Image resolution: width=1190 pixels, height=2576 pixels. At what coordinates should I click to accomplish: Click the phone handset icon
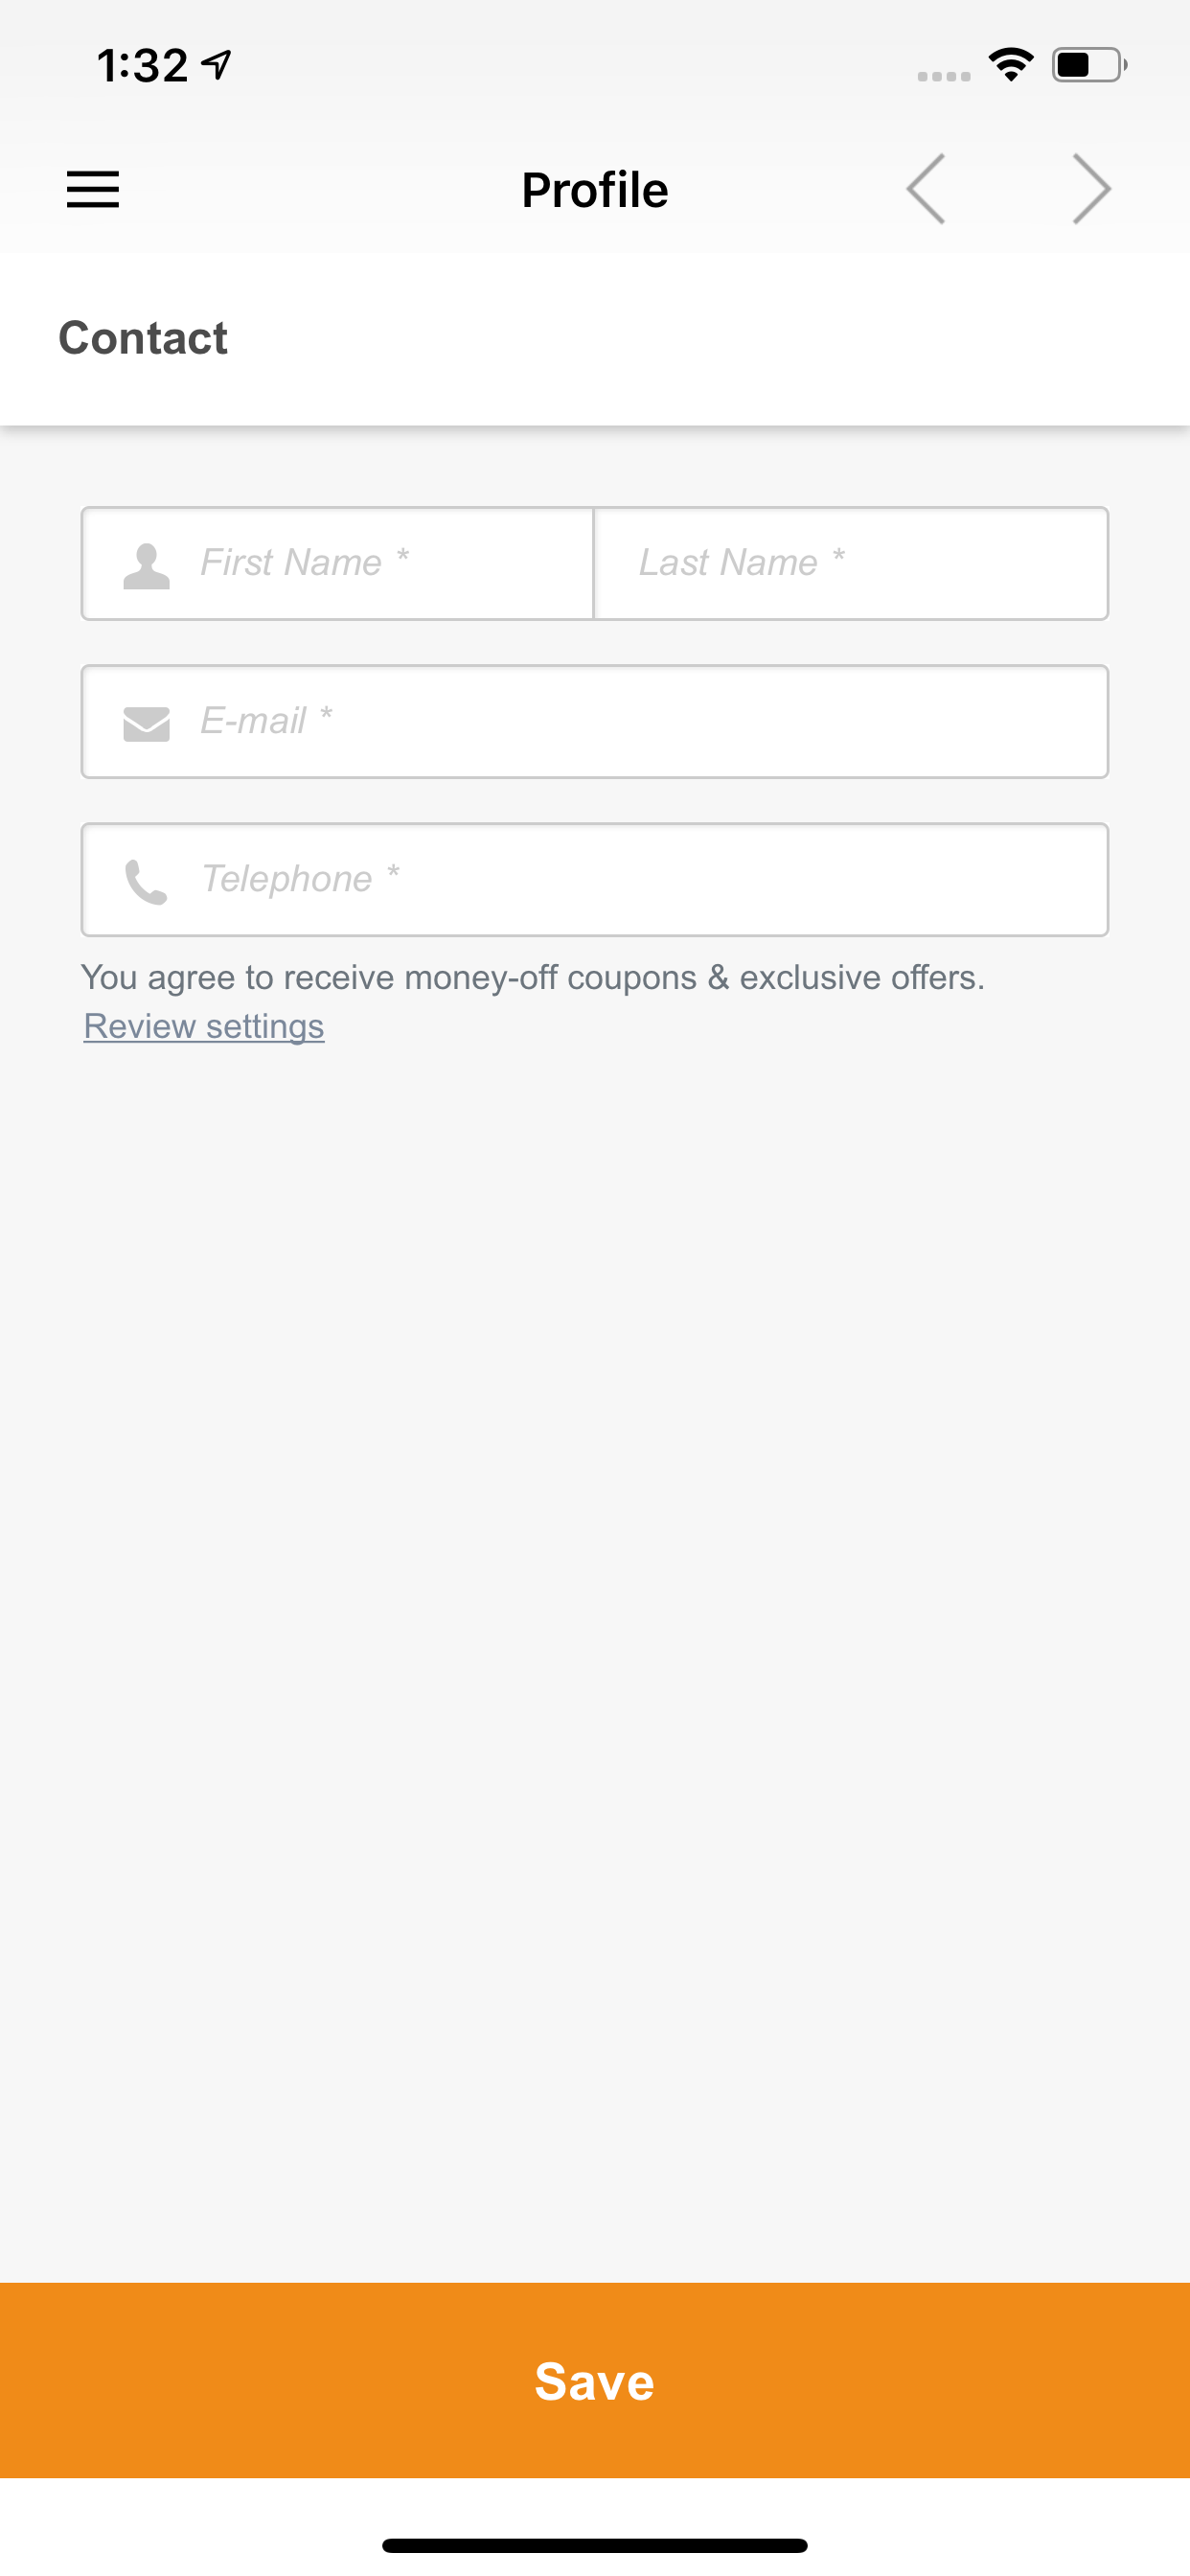pyautogui.click(x=146, y=882)
